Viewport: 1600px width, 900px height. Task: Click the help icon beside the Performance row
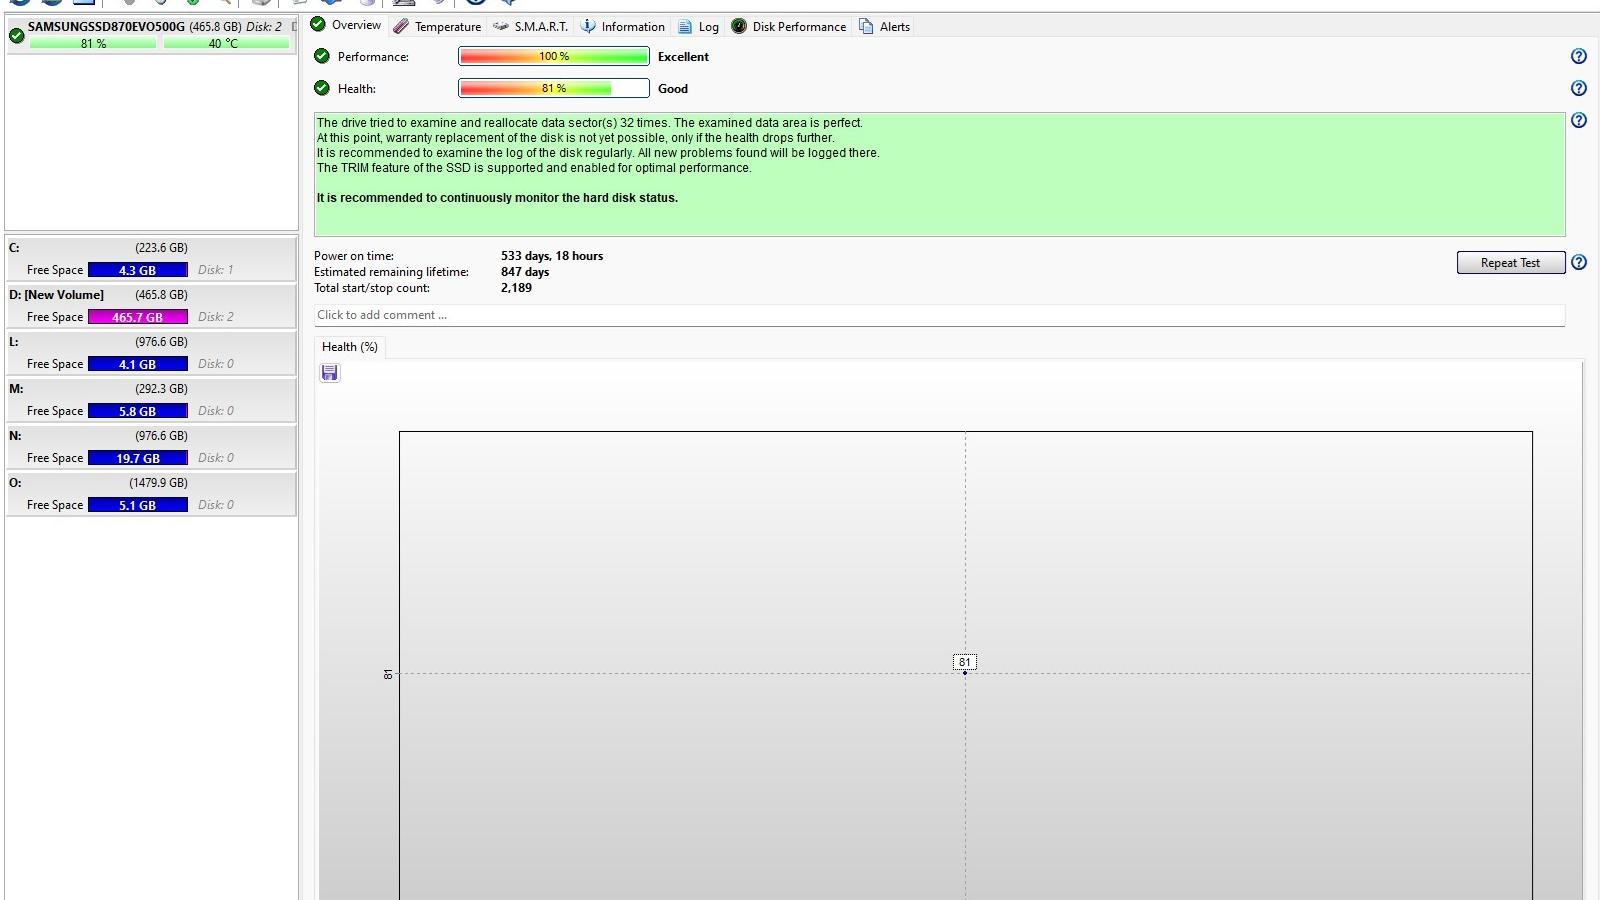click(1579, 57)
